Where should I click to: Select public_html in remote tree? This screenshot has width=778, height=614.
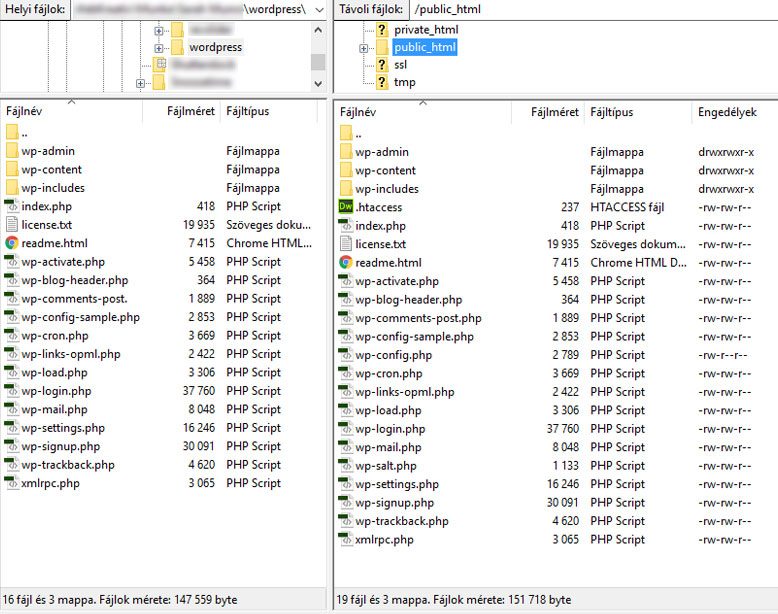pyautogui.click(x=425, y=47)
